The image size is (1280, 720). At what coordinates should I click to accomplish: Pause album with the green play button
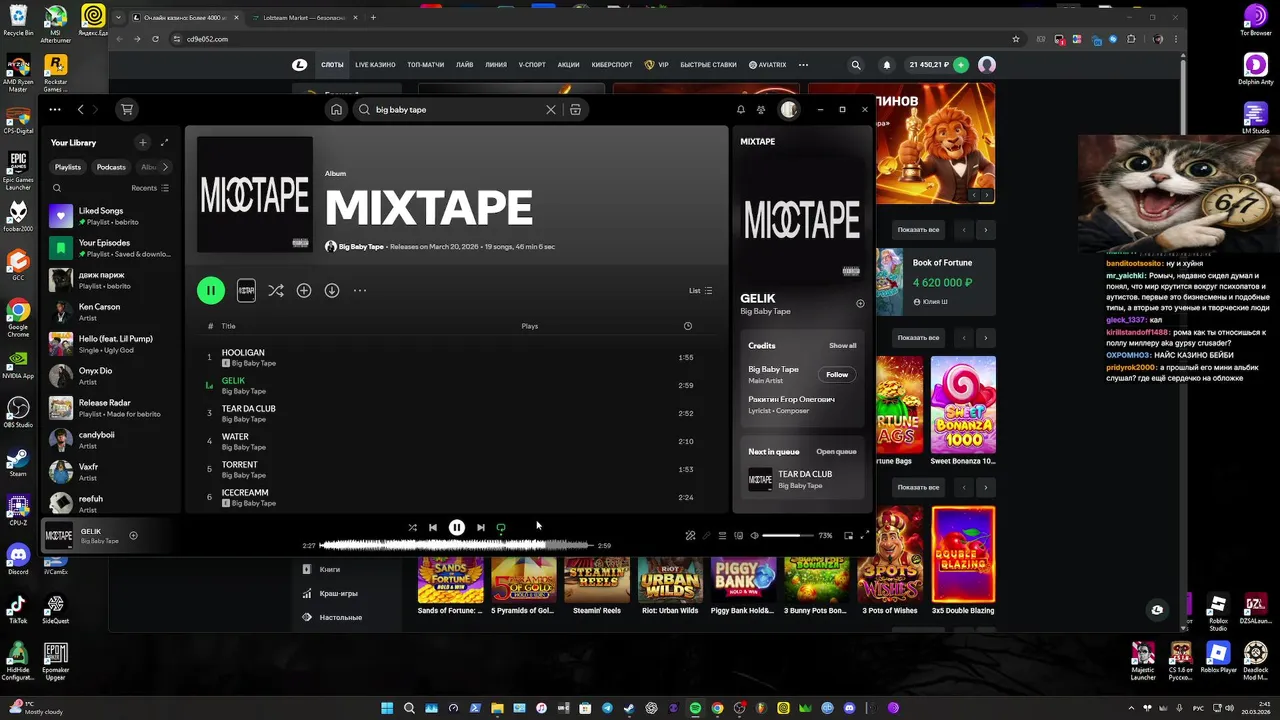point(211,290)
